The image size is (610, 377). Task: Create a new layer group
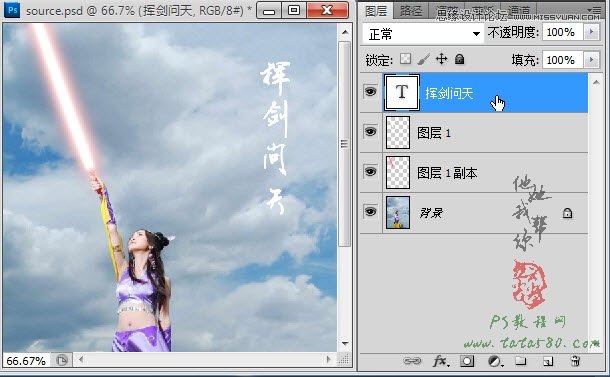521,361
